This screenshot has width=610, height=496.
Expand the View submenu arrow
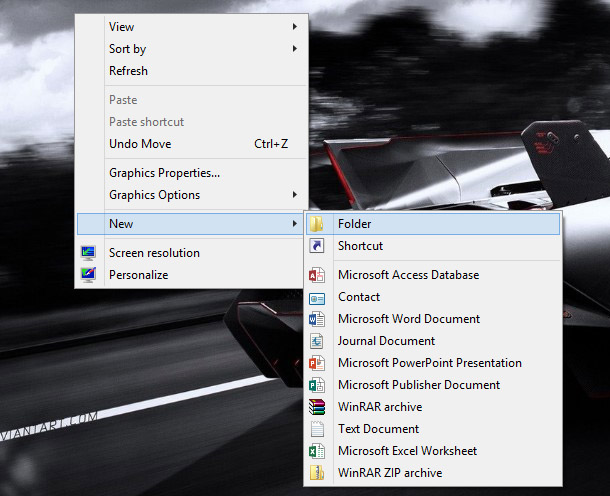pyautogui.click(x=294, y=26)
